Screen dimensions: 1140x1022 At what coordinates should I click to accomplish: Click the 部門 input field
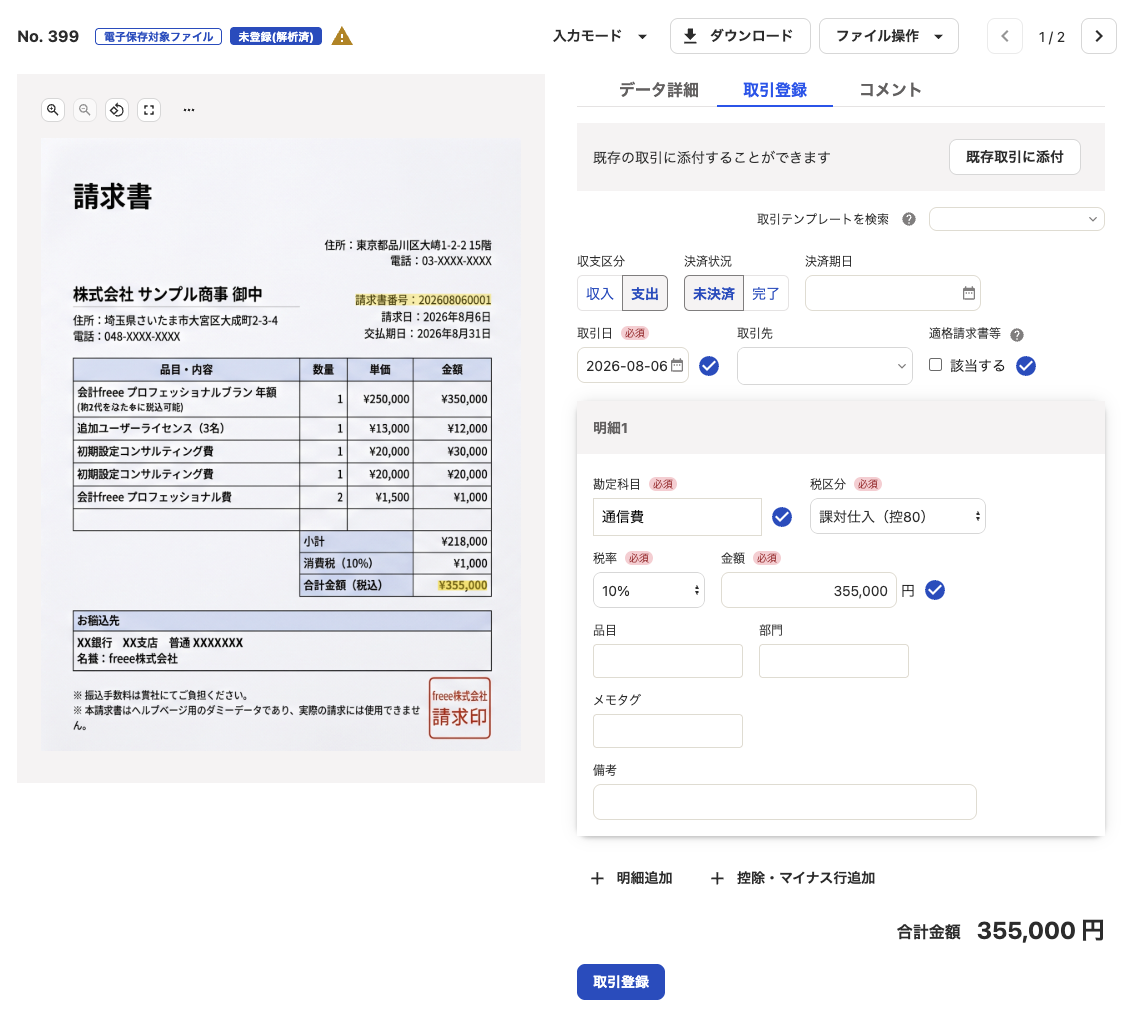[833, 661]
